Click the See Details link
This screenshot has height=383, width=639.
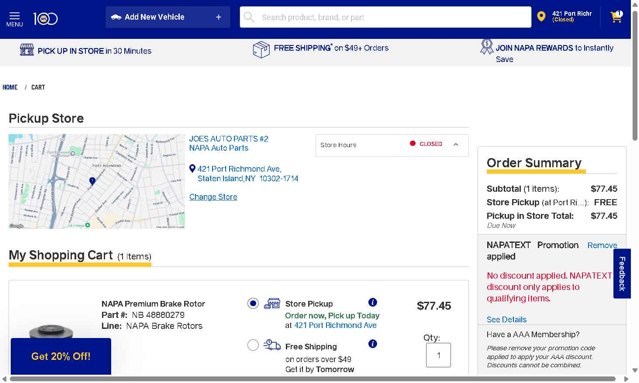pos(506,319)
